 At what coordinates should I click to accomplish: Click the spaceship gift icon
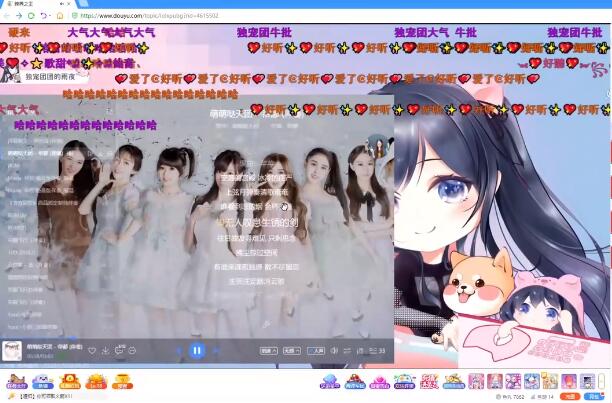[x=404, y=381]
